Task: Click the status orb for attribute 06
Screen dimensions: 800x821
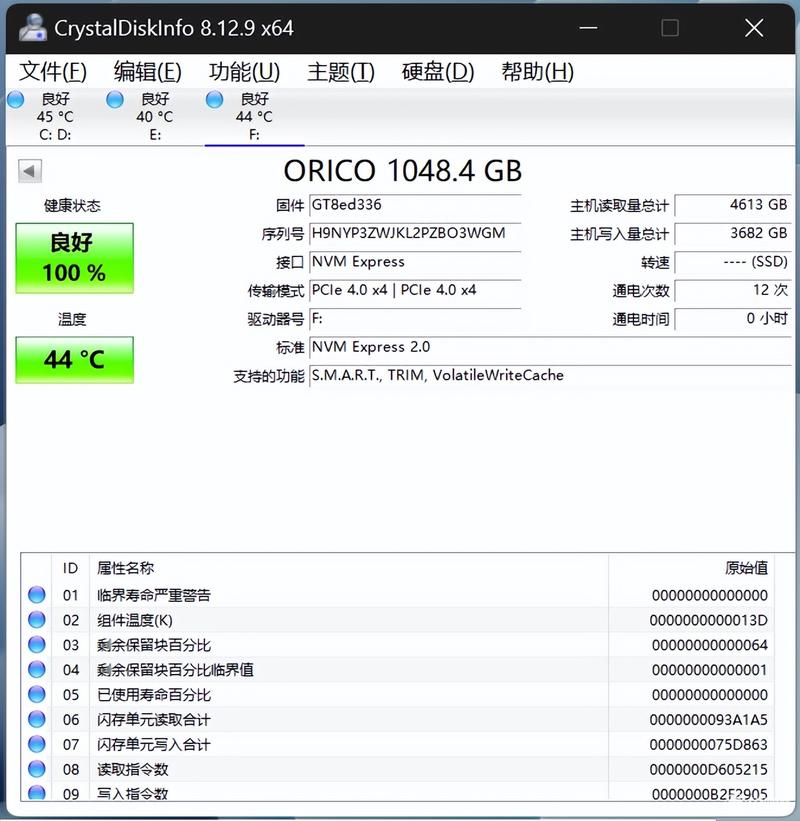Action: coord(37,719)
